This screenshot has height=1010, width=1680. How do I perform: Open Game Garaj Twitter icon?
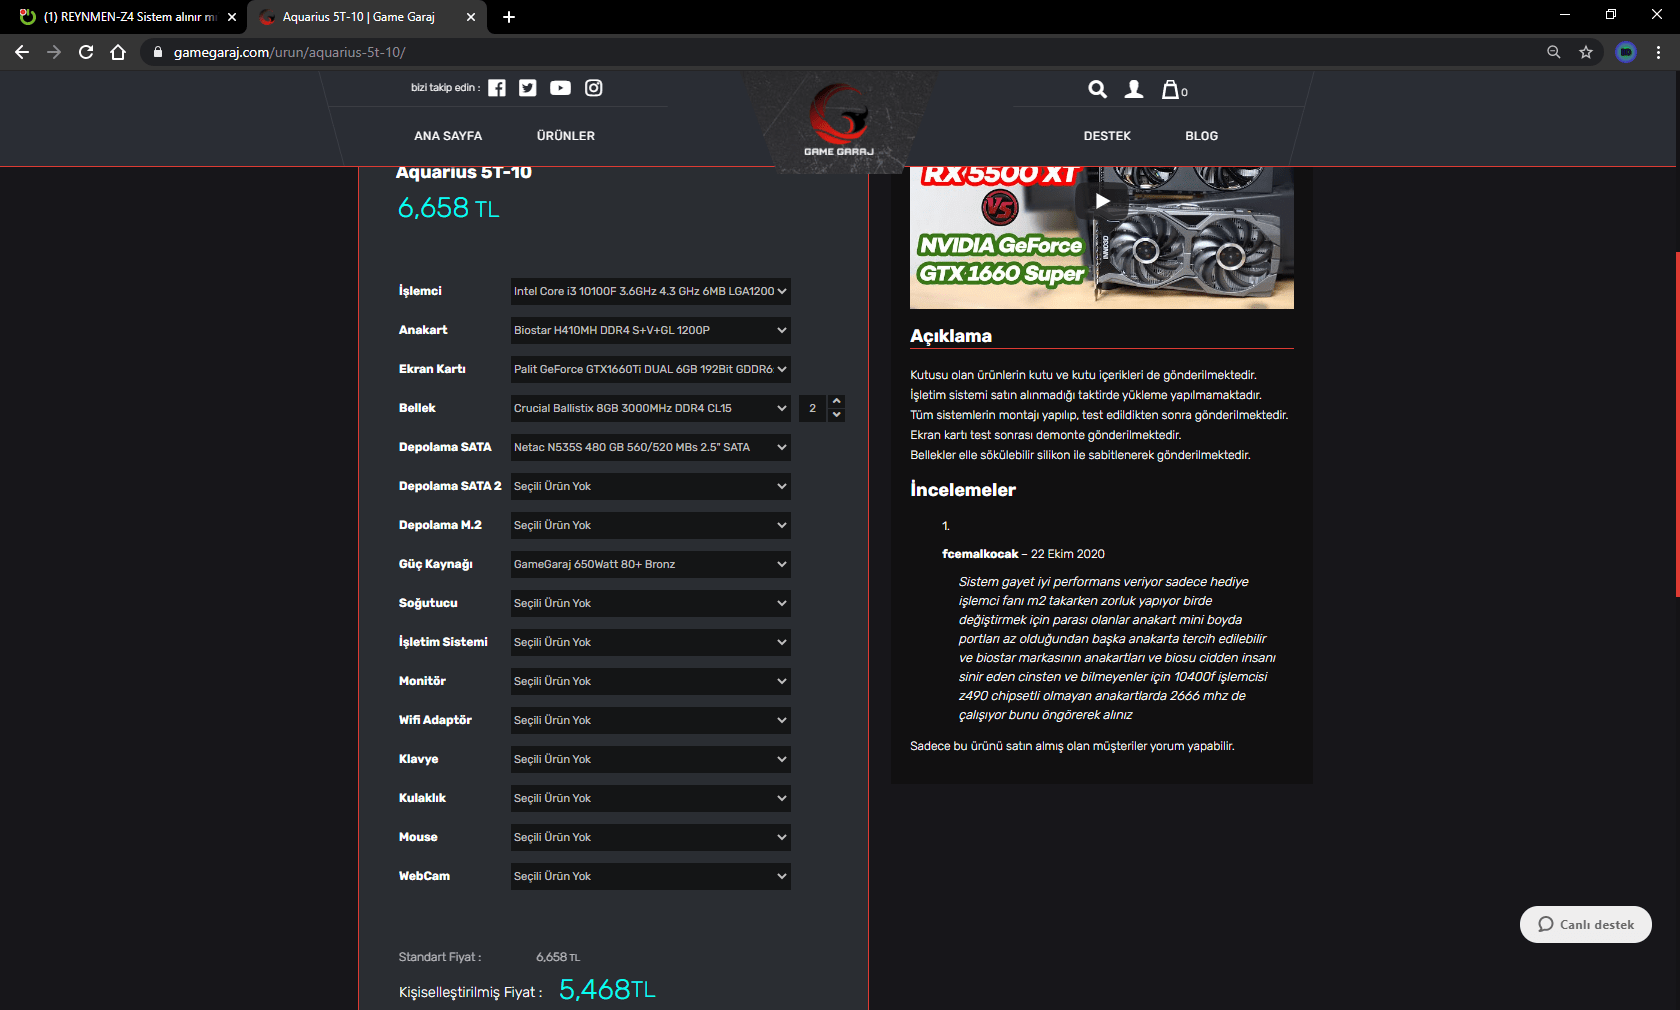pos(528,88)
